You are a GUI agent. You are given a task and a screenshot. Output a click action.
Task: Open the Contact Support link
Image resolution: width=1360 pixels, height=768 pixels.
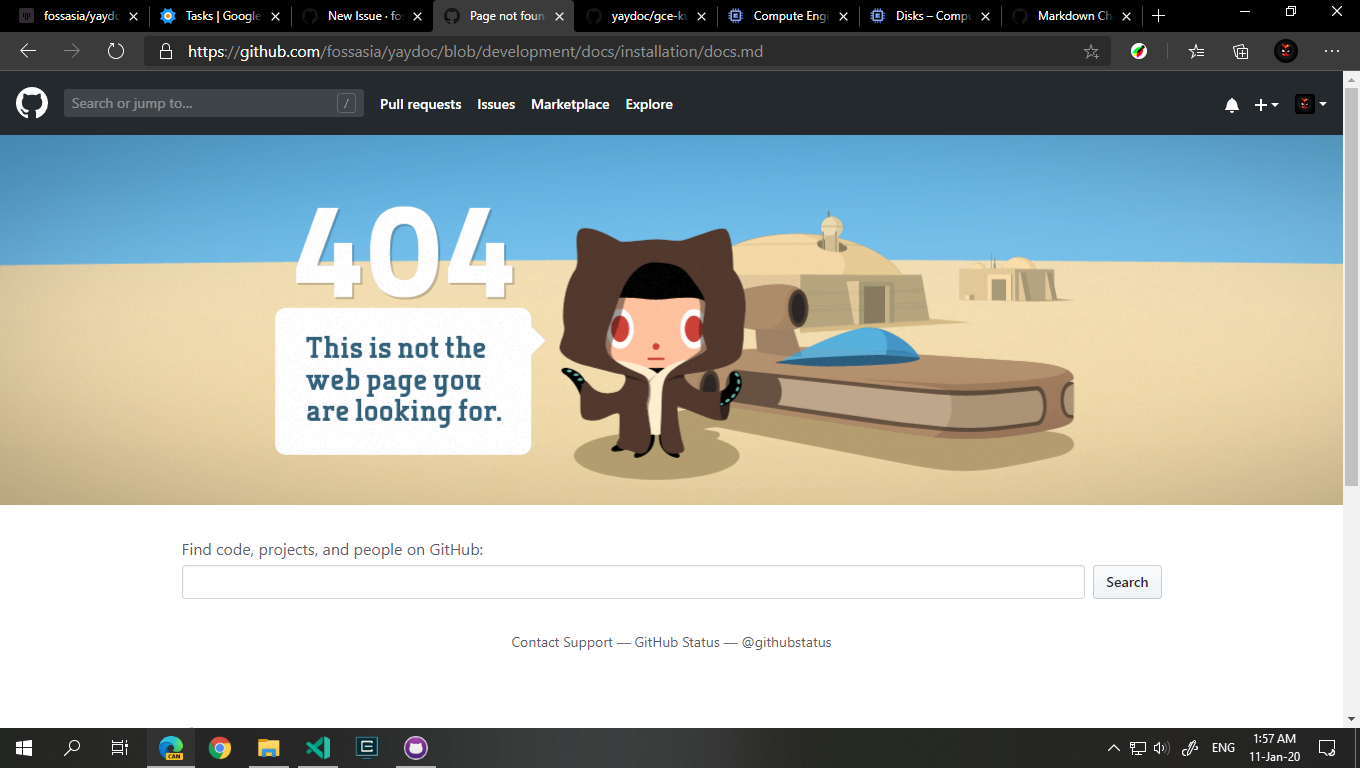[562, 642]
